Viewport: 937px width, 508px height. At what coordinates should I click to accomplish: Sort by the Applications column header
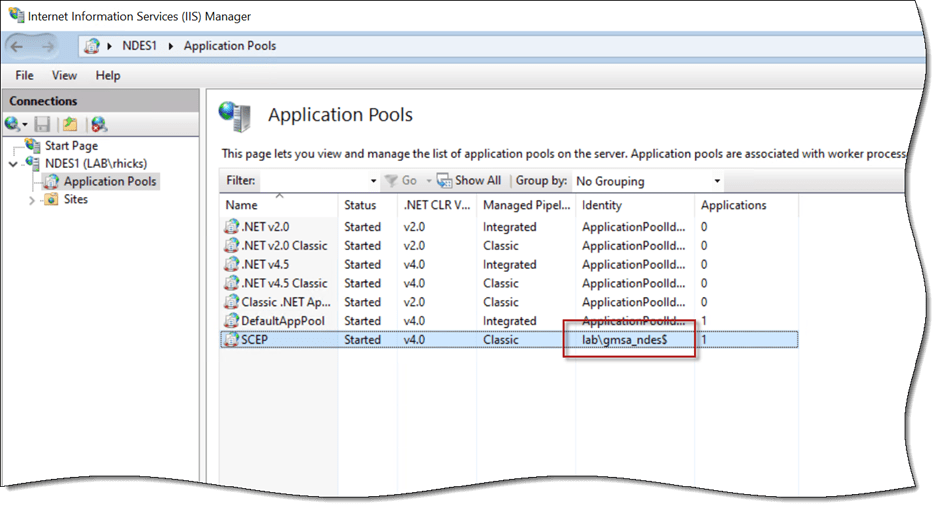[733, 205]
